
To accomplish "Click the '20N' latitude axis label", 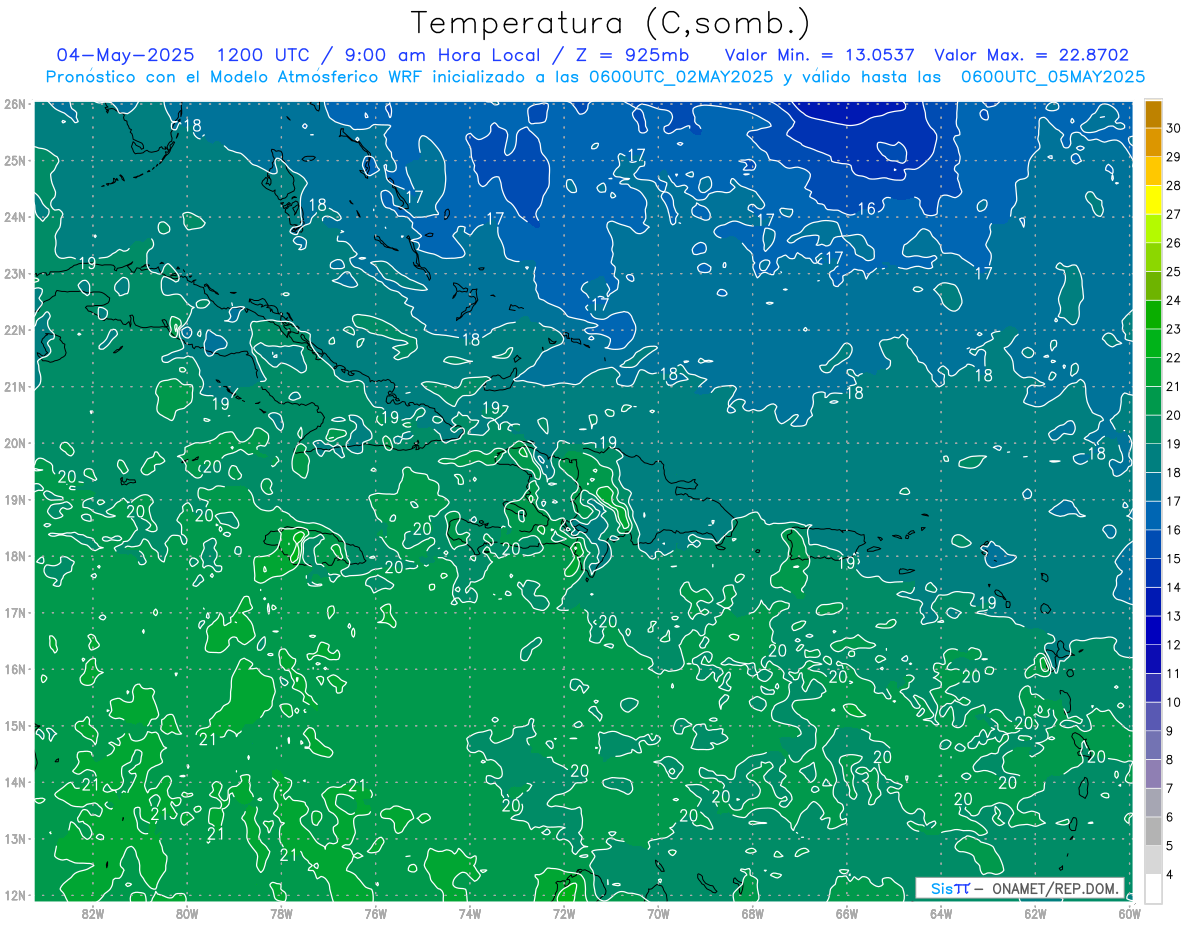I will pos(14,443).
